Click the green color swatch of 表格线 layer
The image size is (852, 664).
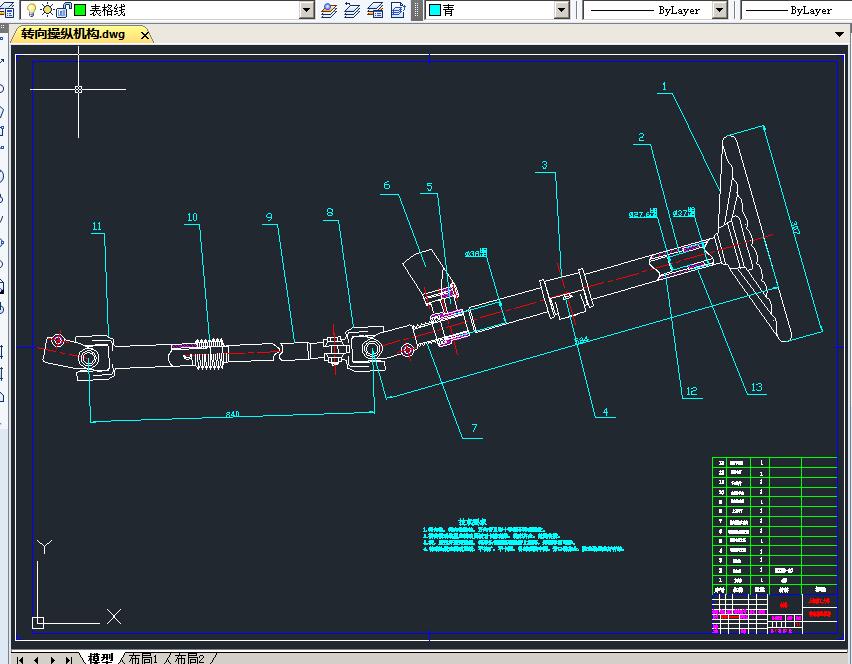(80, 10)
